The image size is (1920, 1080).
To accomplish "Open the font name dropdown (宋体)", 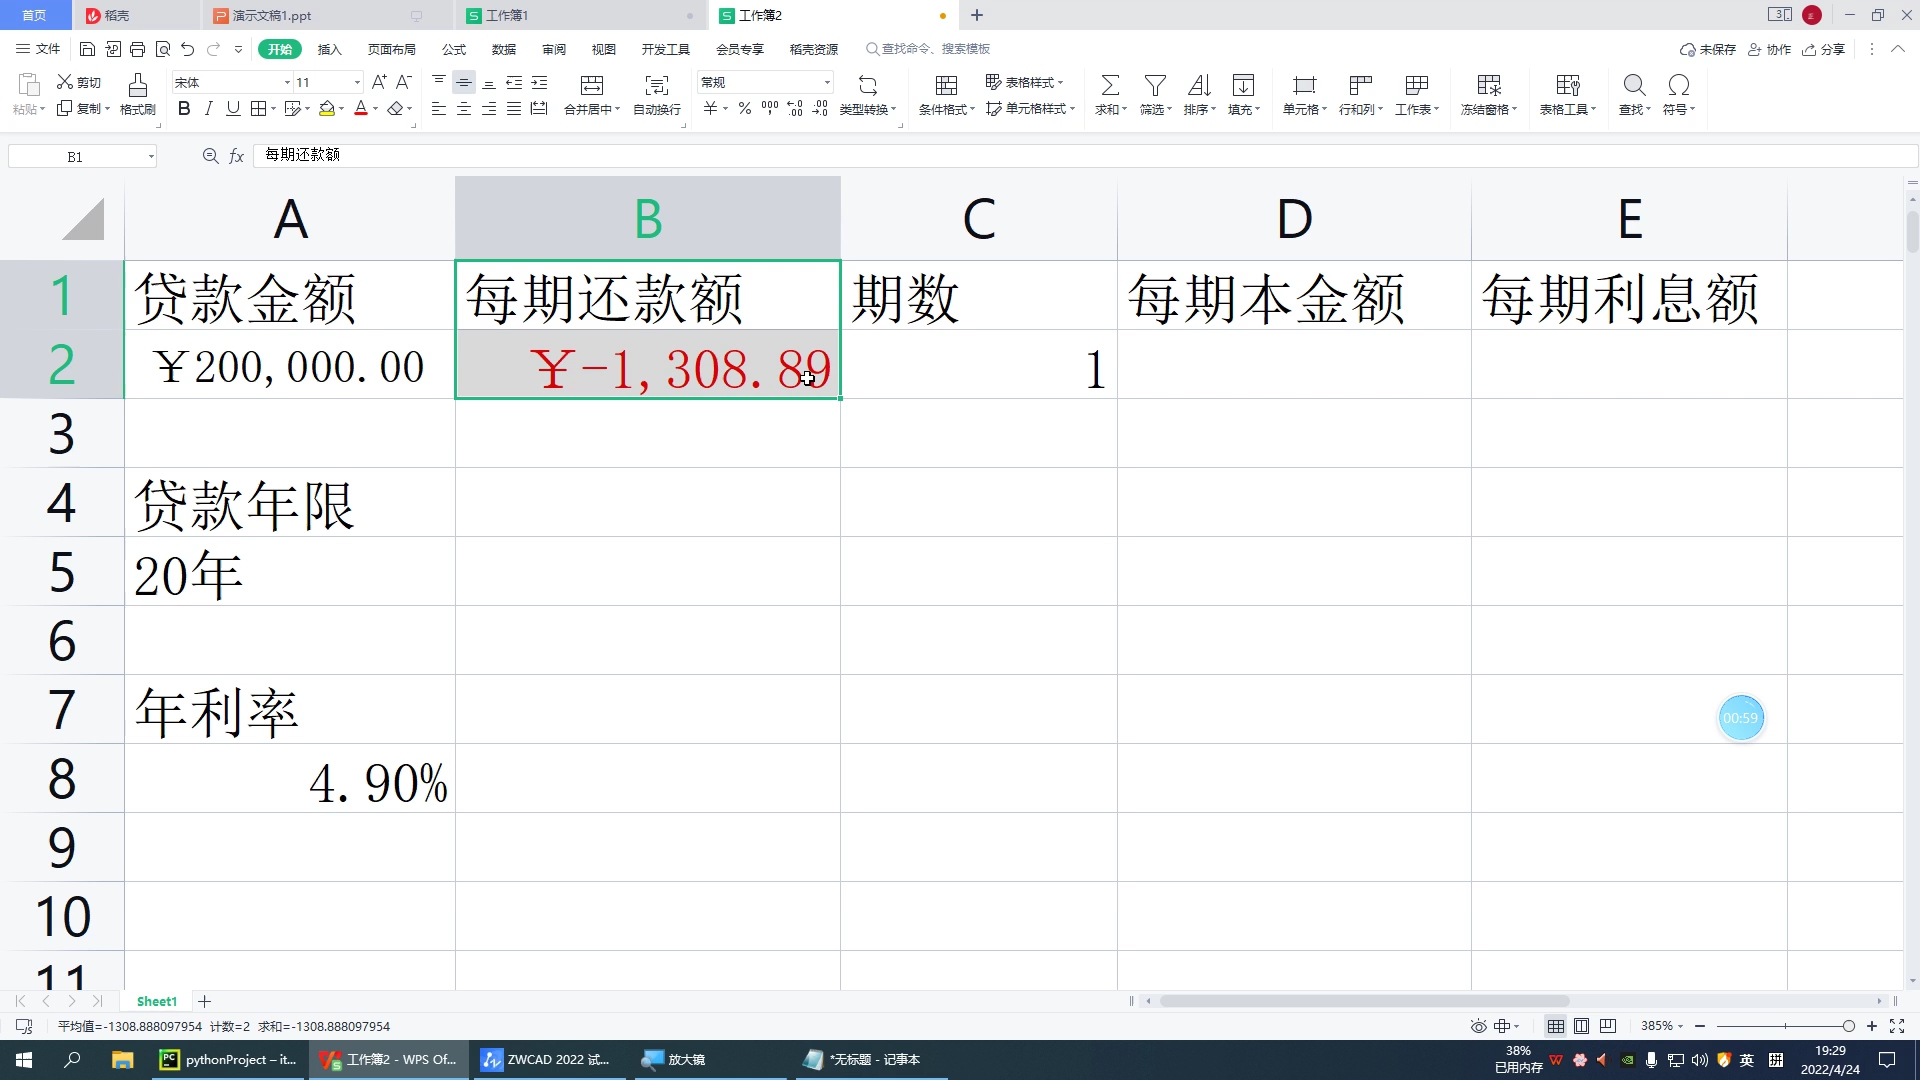I will coord(287,83).
